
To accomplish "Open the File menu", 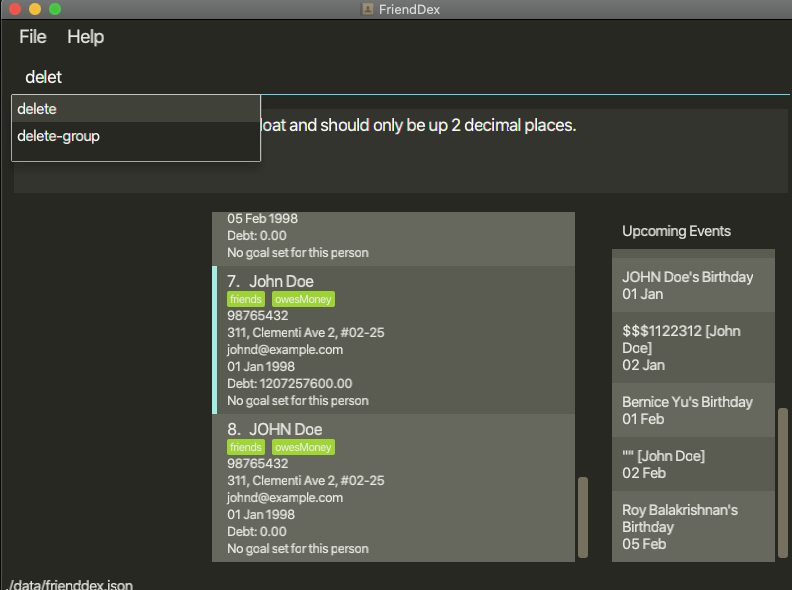I will 33,37.
